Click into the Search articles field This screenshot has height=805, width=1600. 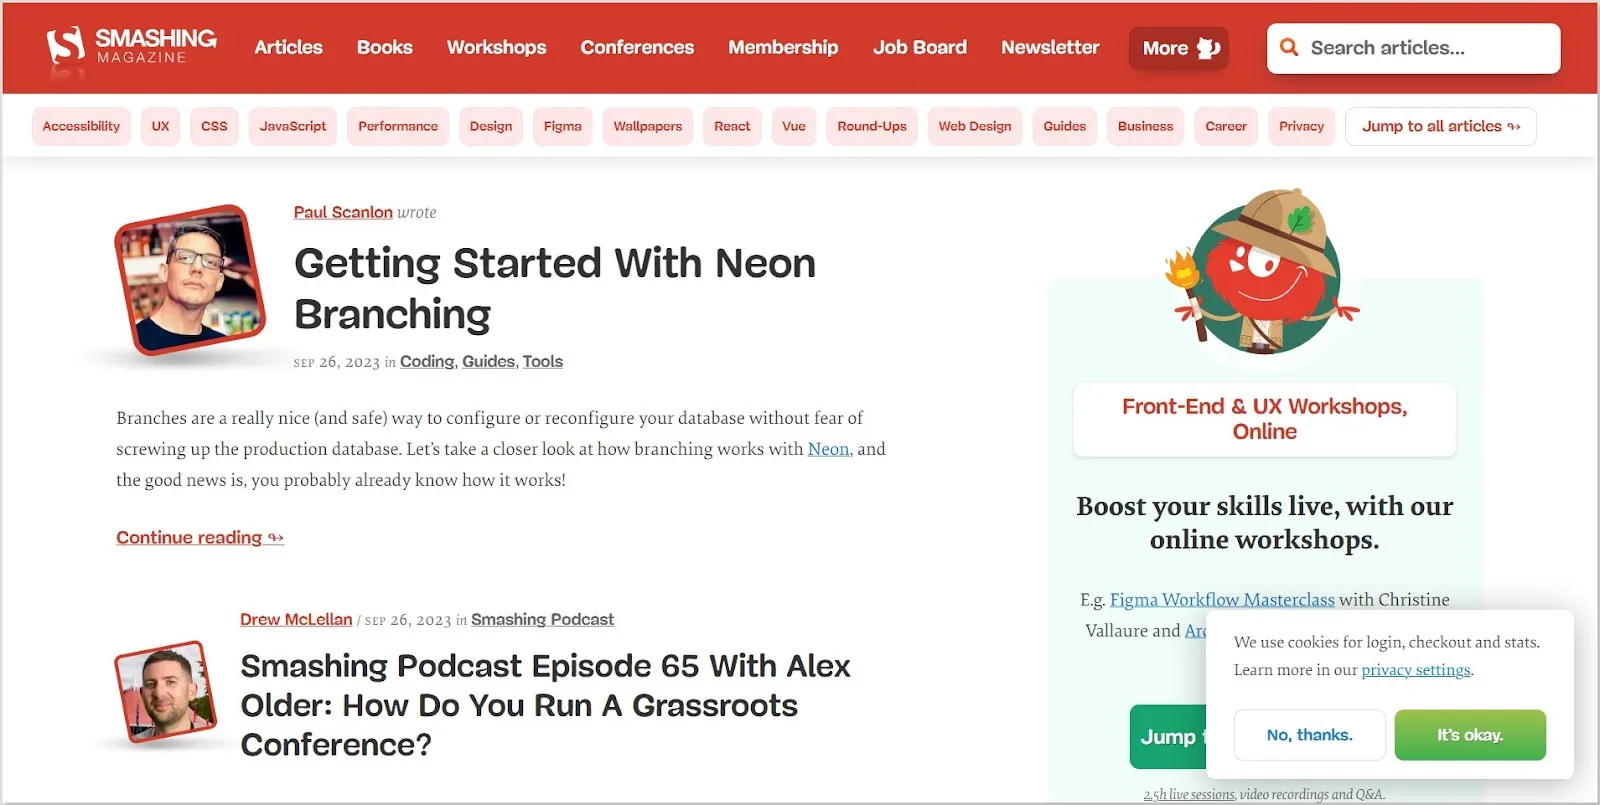click(x=1414, y=48)
